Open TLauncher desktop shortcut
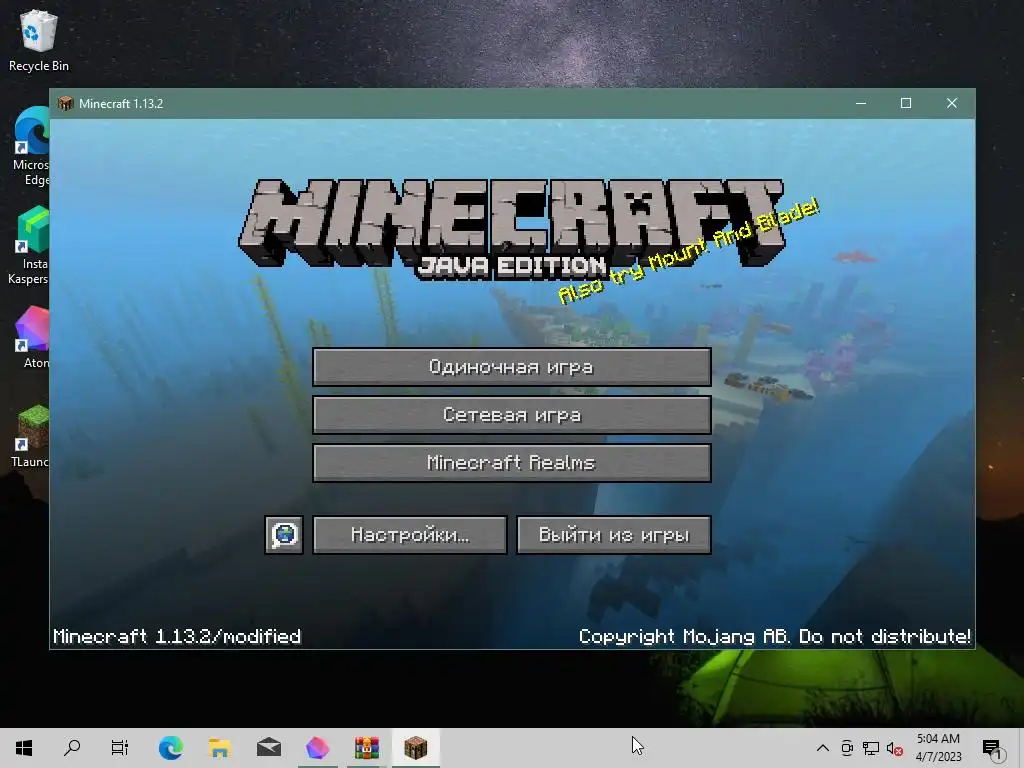The height and width of the screenshot is (768, 1024). click(31, 436)
